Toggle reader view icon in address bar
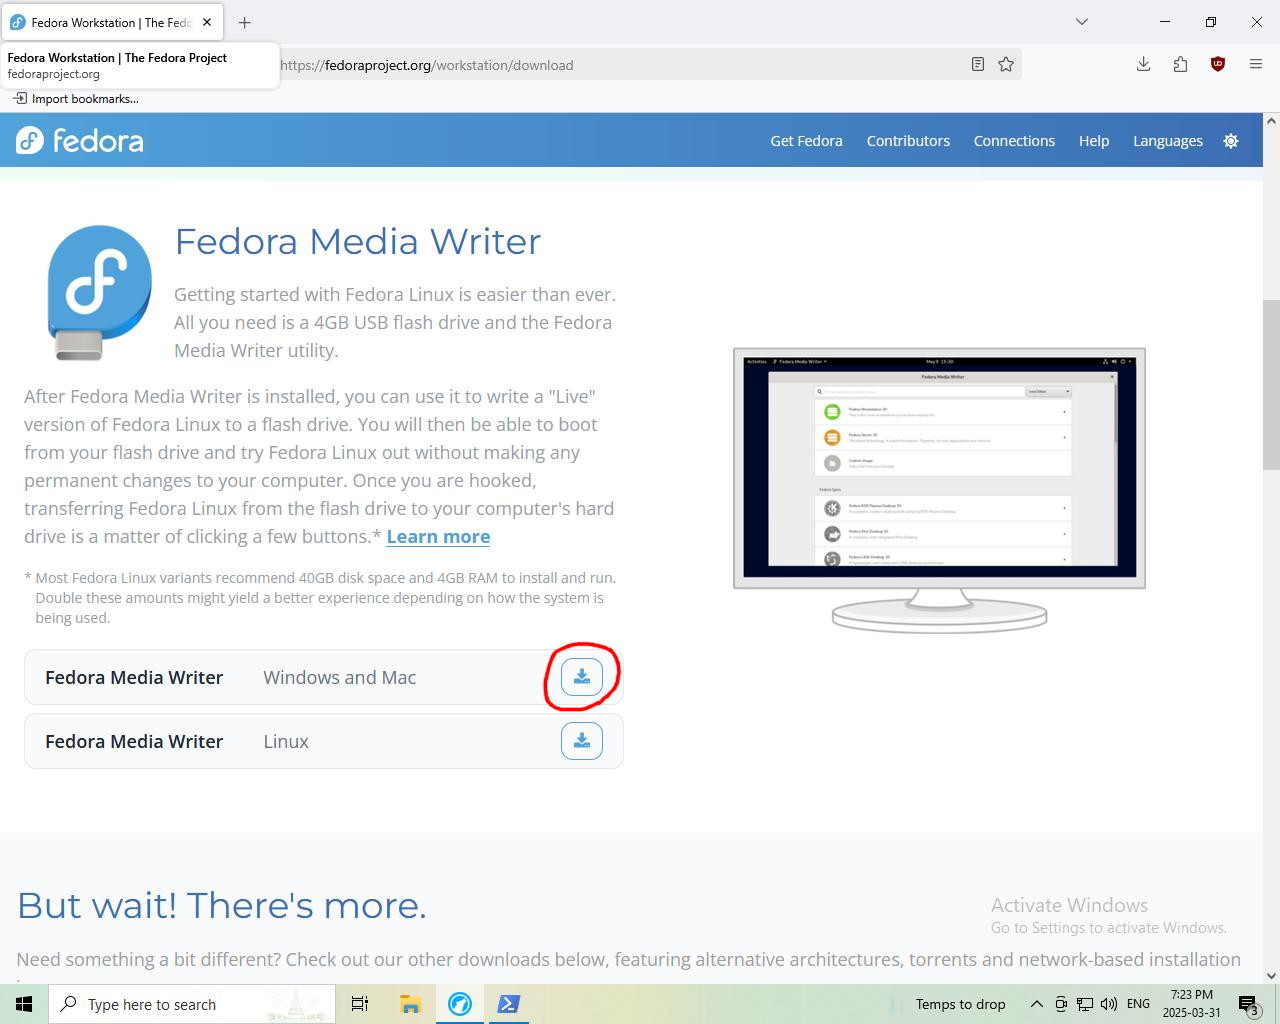1280x1024 pixels. [x=978, y=64]
